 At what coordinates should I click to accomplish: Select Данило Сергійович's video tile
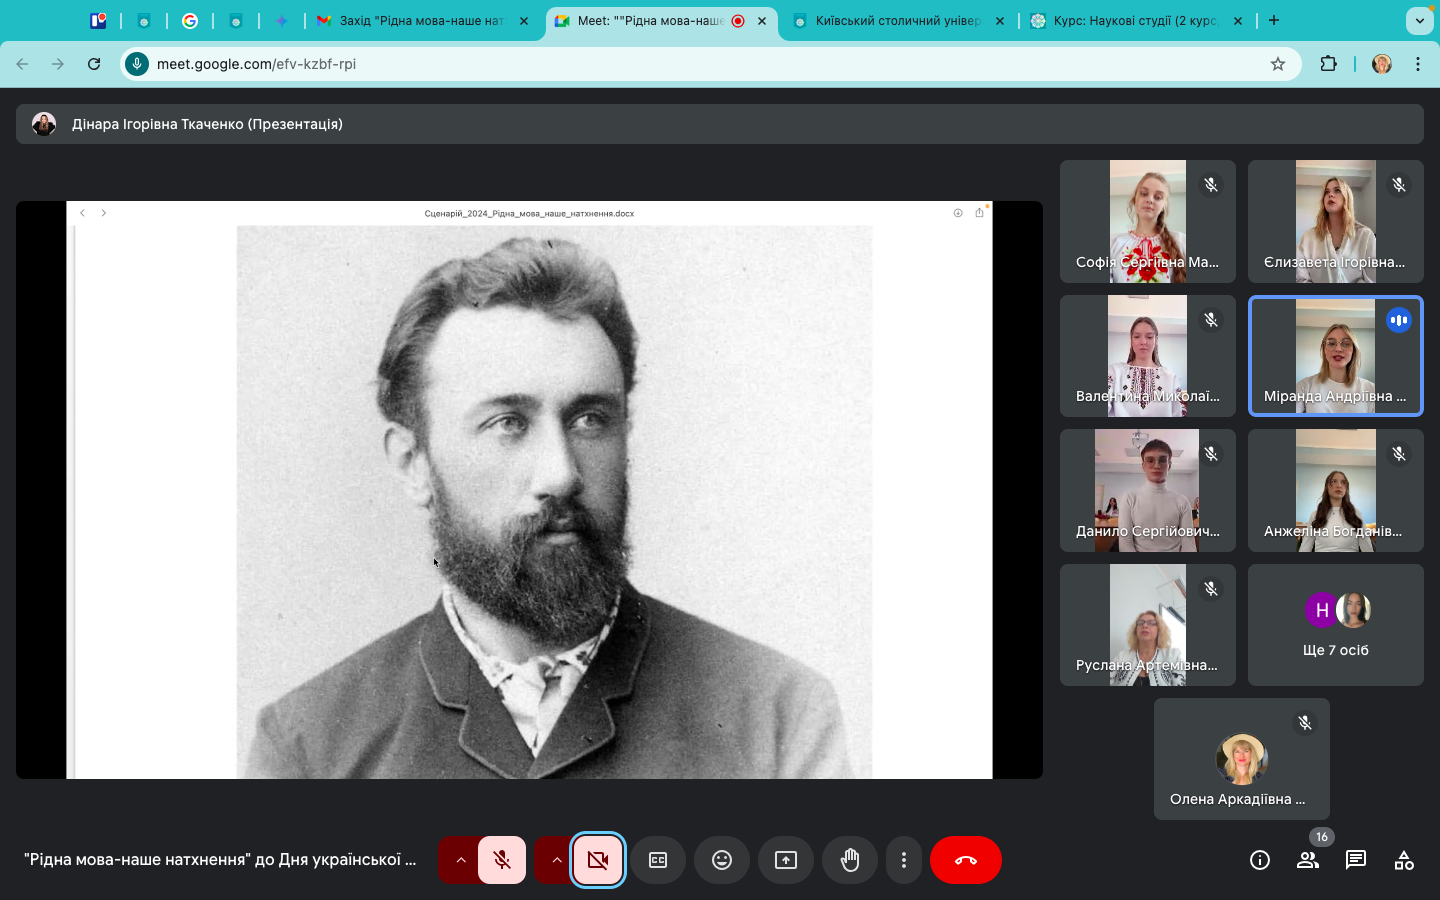pos(1147,490)
